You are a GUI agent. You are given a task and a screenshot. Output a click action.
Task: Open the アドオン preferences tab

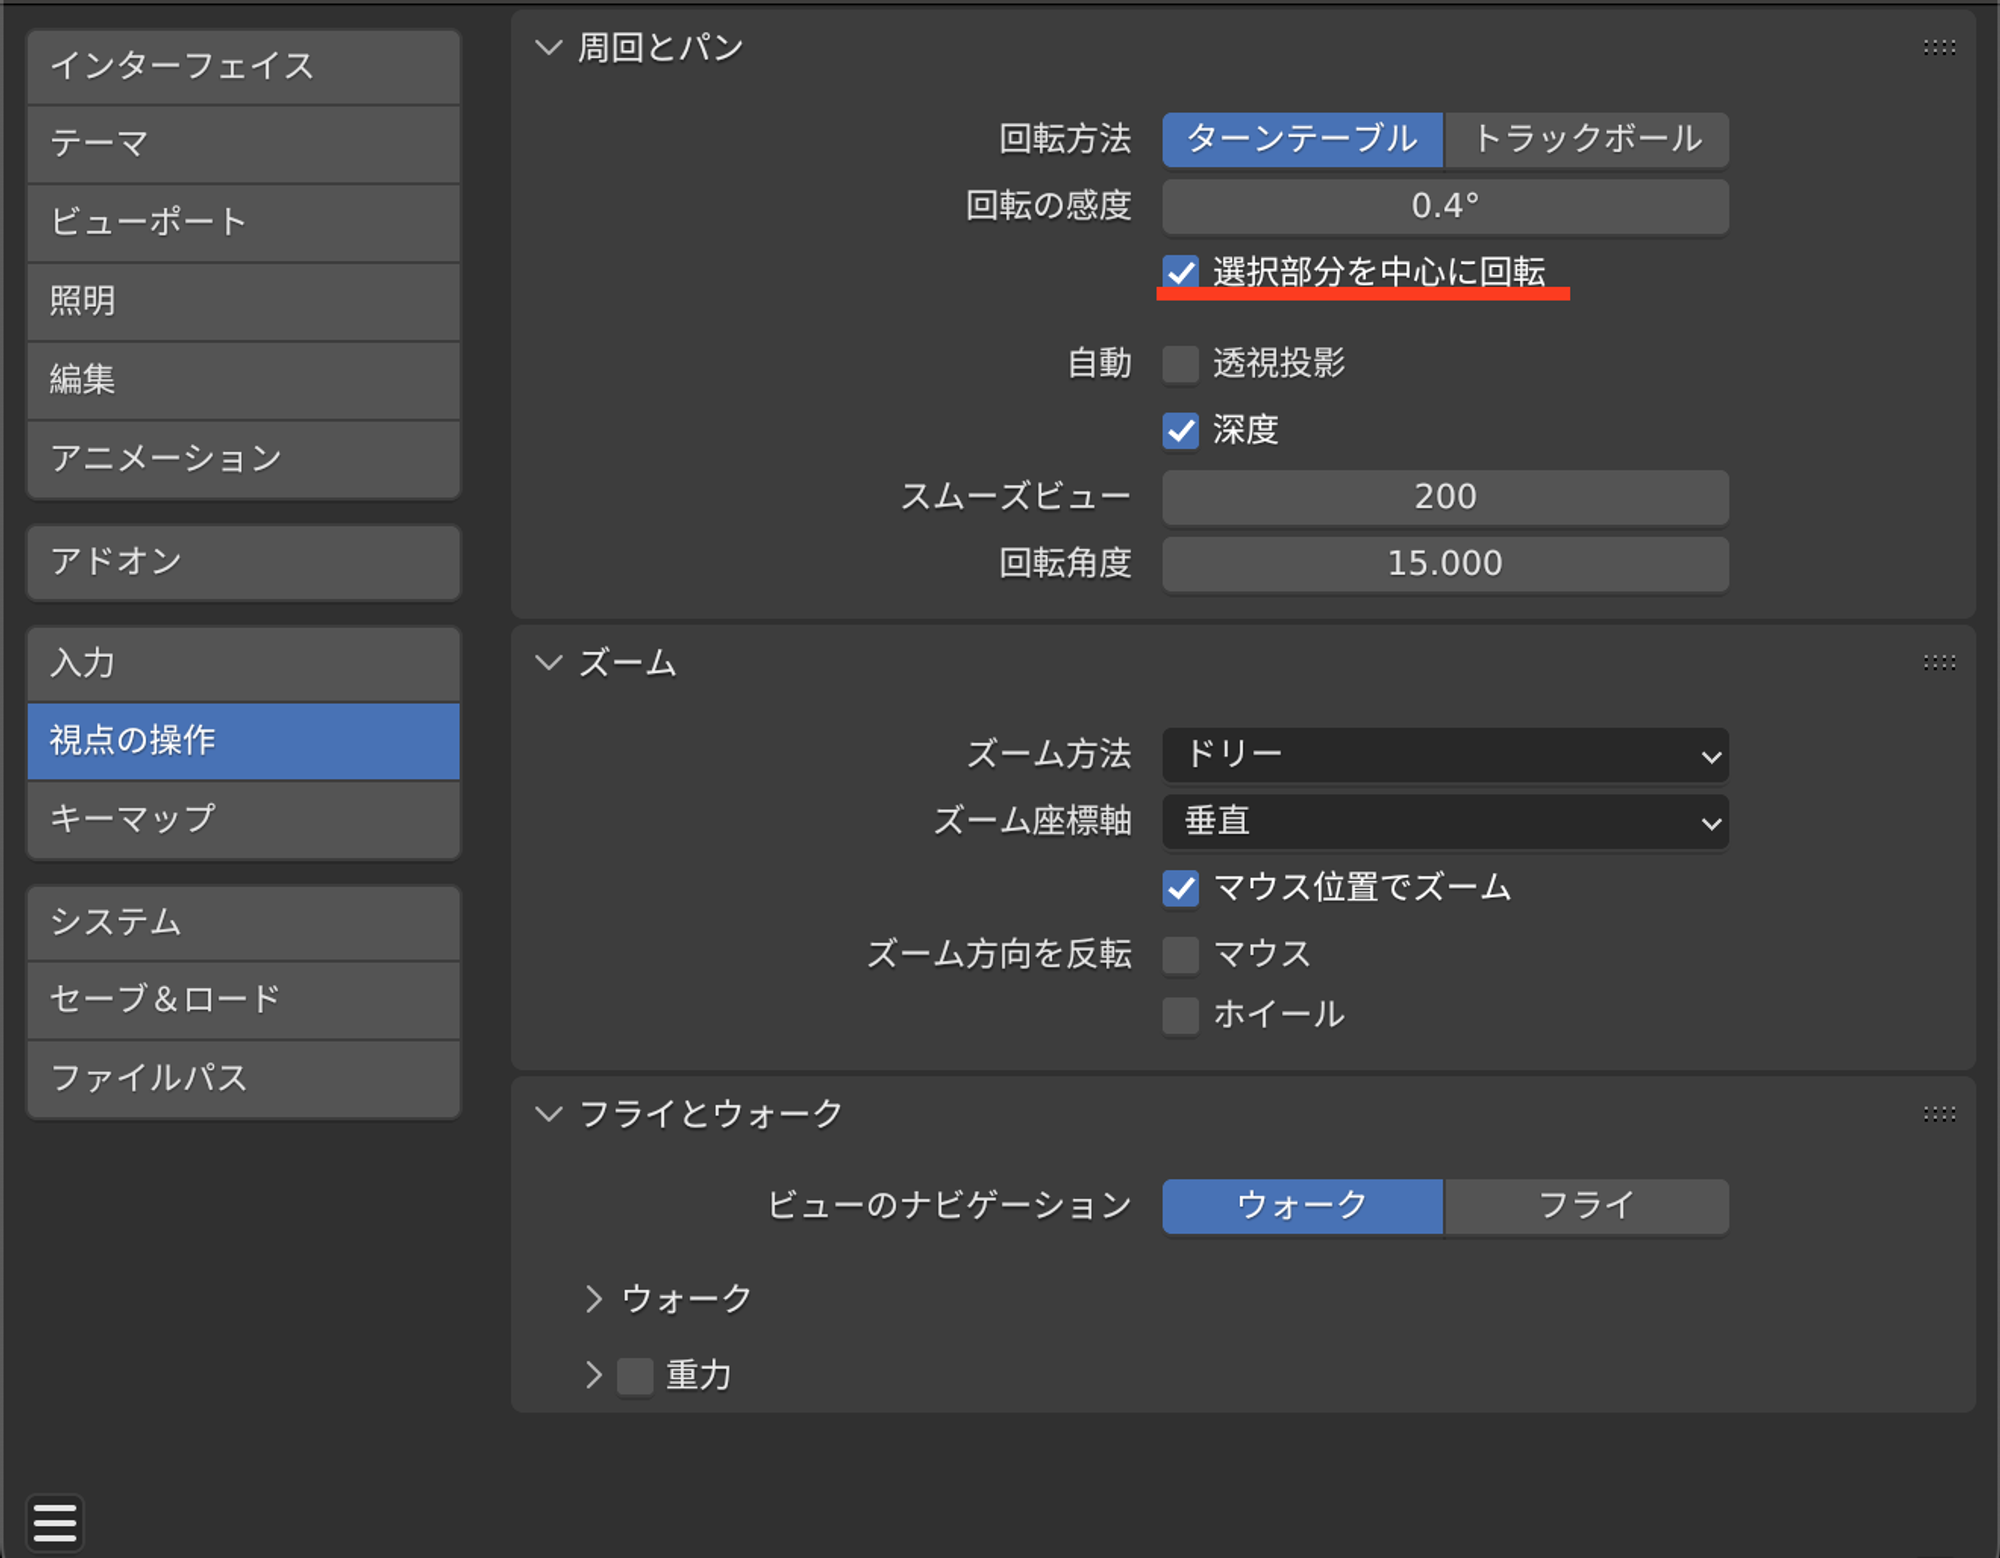244,562
